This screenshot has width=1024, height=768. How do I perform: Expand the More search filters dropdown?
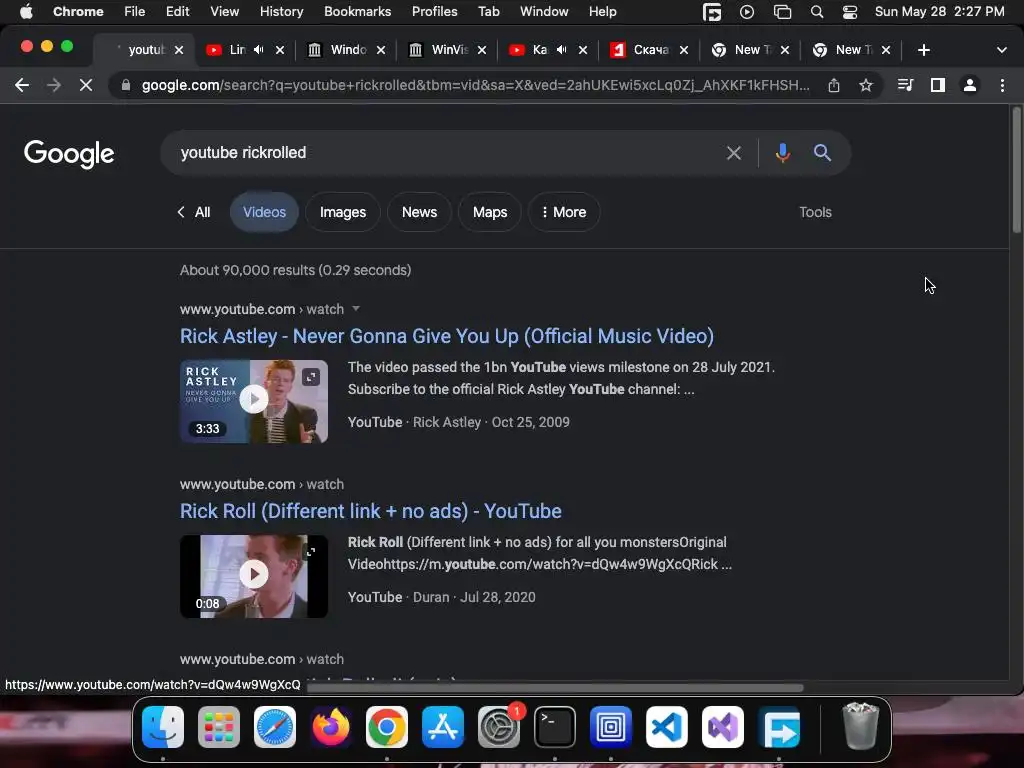pyautogui.click(x=564, y=212)
